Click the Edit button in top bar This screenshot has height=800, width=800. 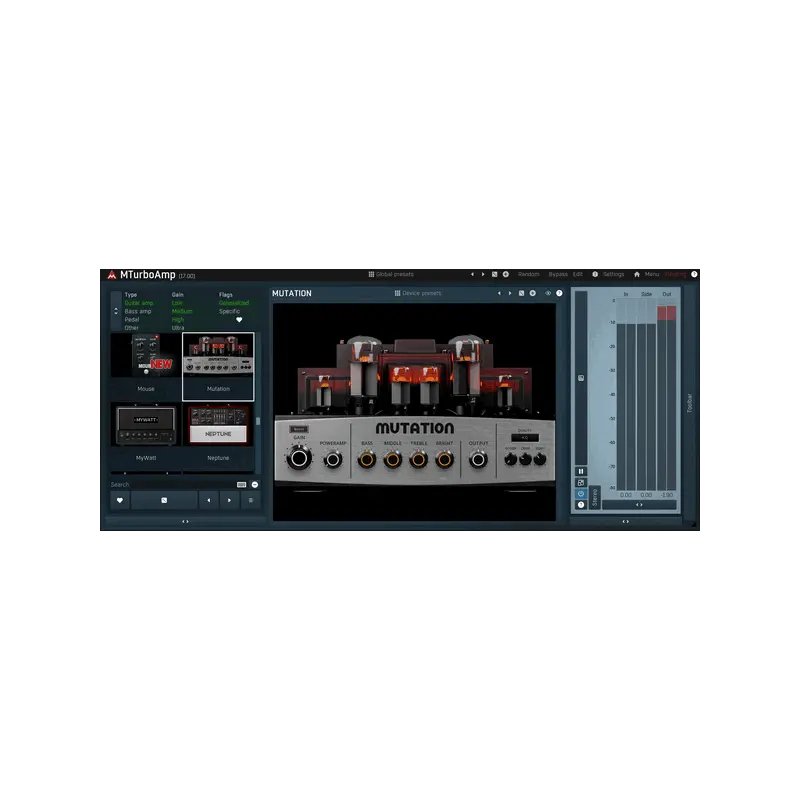(x=578, y=274)
